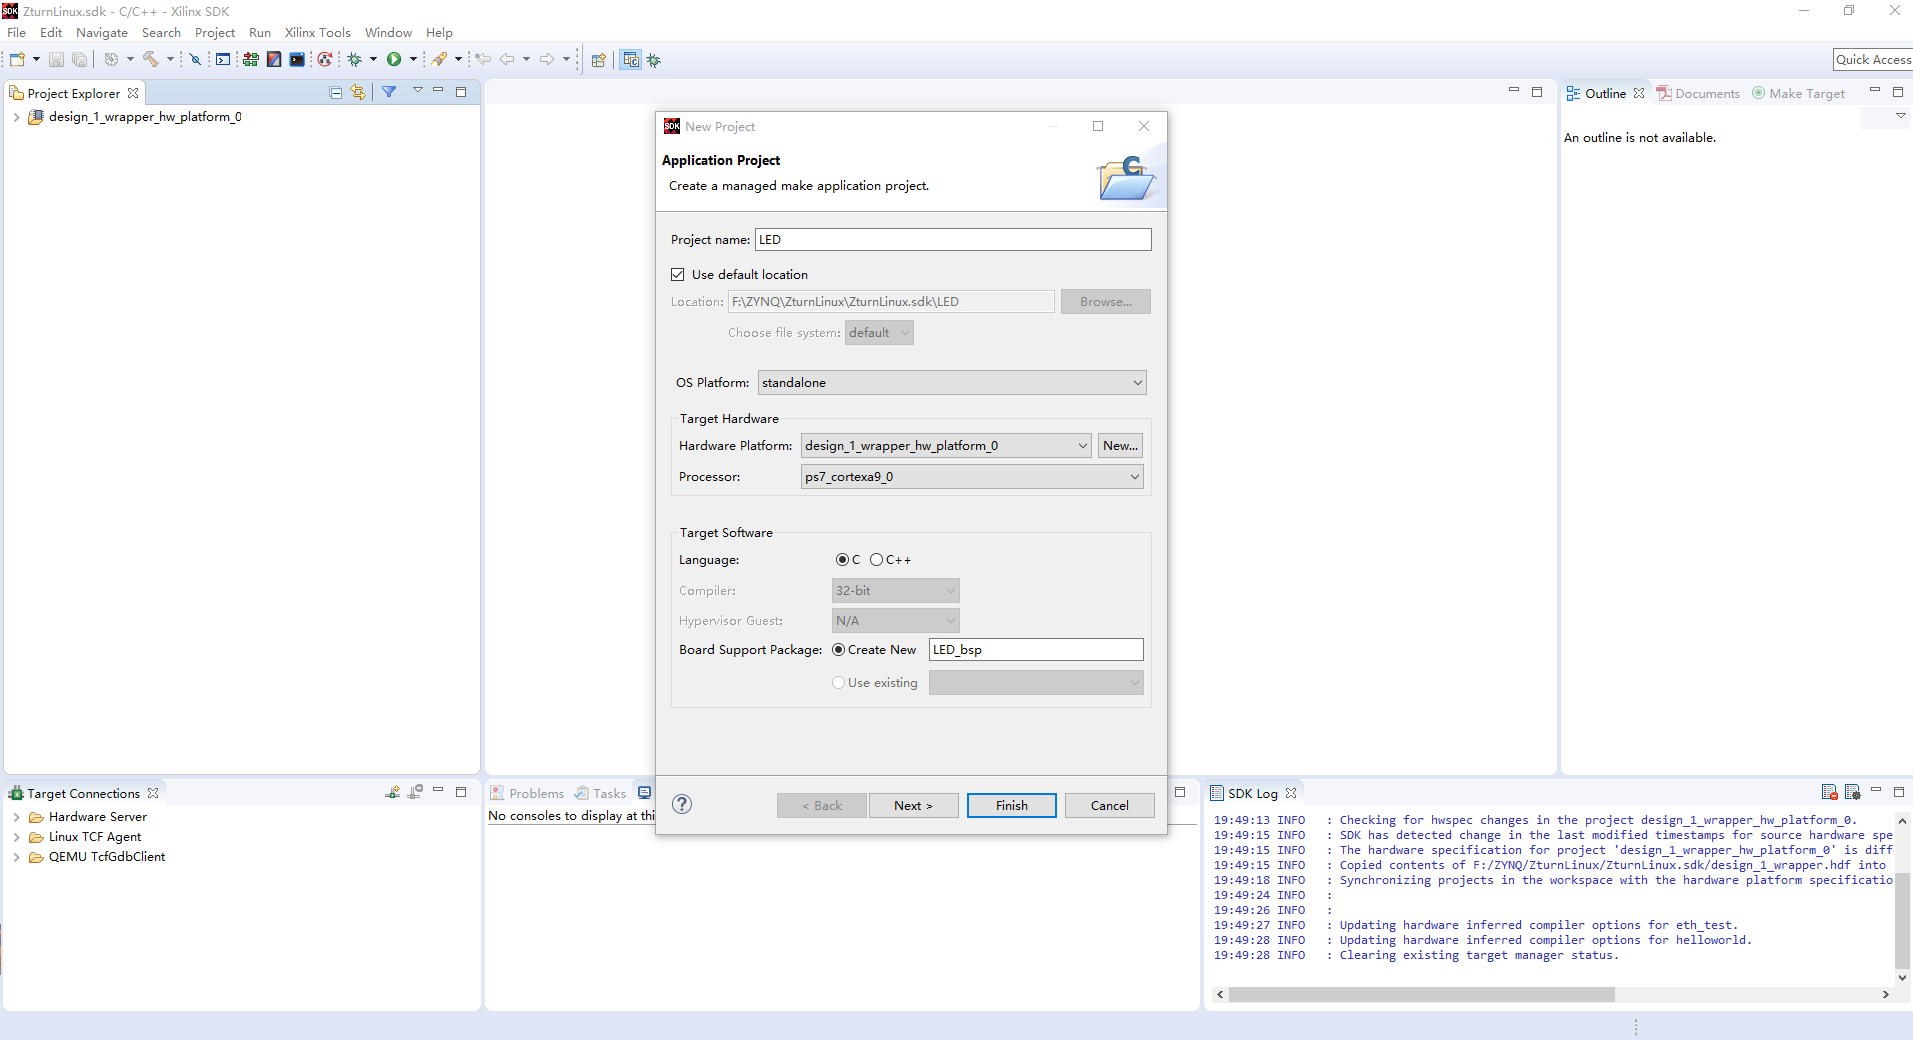Open the Navigate menu
Image resolution: width=1913 pixels, height=1040 pixels.
tap(102, 33)
